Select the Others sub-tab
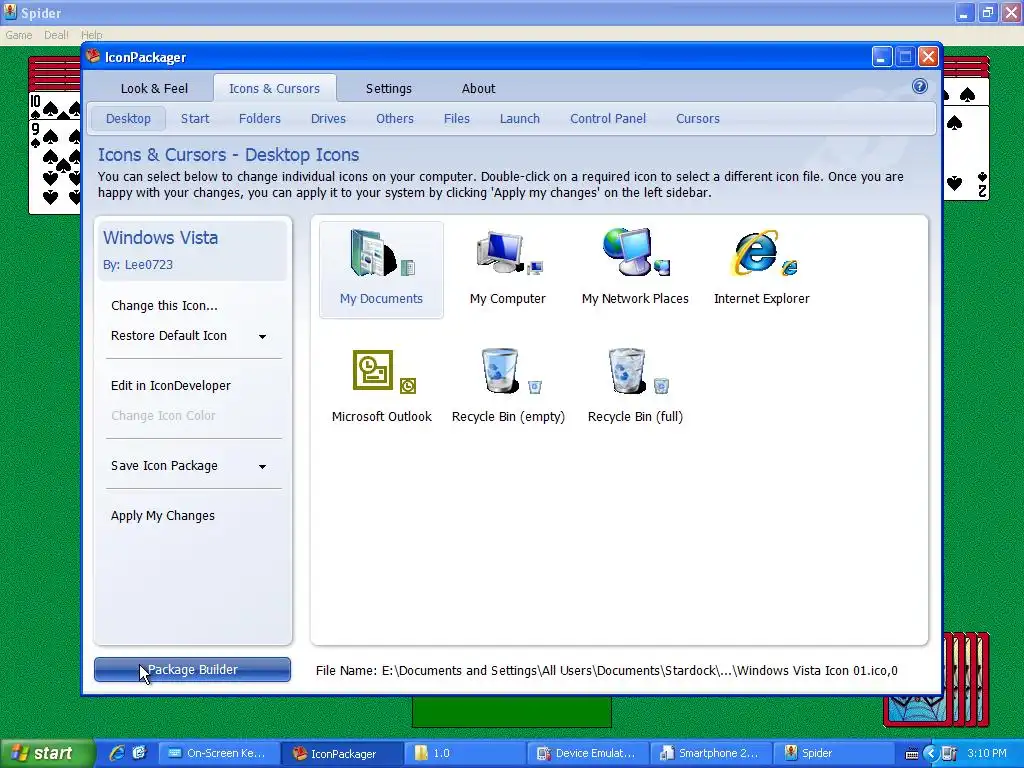The image size is (1024, 768). tap(395, 118)
